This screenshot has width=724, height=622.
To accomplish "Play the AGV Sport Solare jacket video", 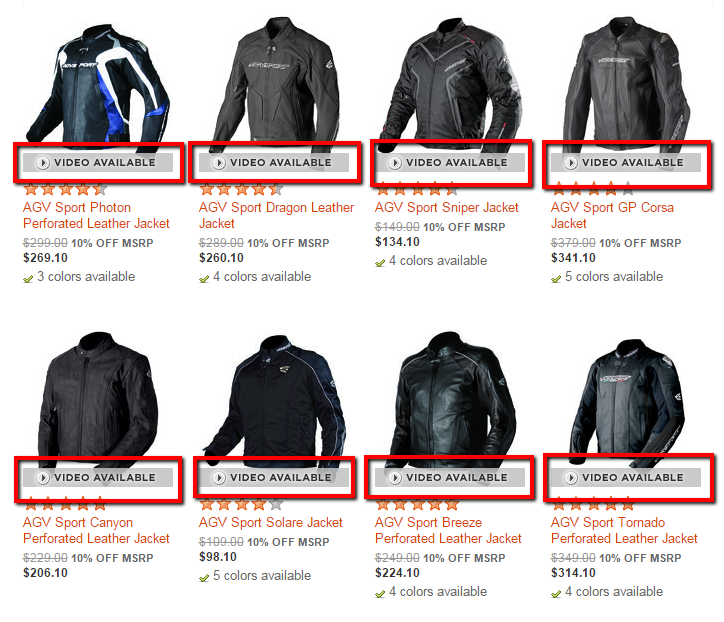I will [x=274, y=477].
